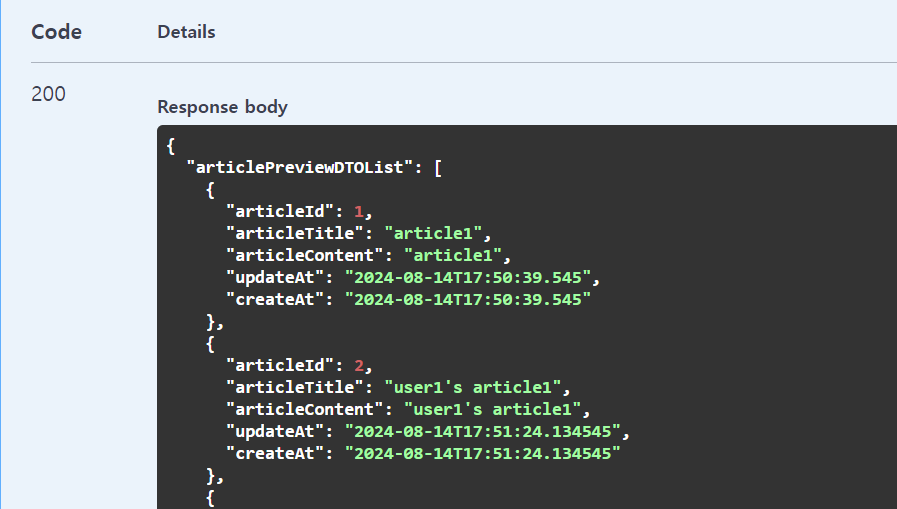Click the second "articleId" key label
This screenshot has width=897, height=509.
pos(280,365)
